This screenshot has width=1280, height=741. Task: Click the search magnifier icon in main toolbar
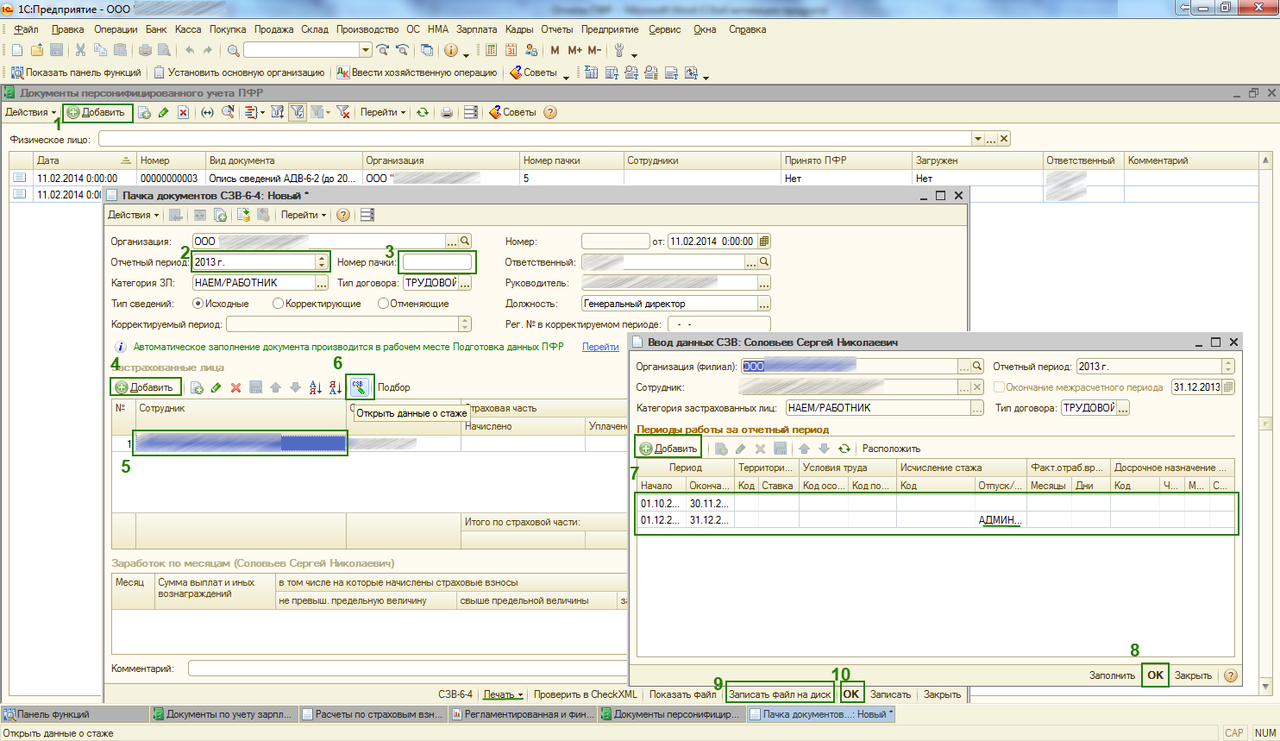(x=233, y=50)
